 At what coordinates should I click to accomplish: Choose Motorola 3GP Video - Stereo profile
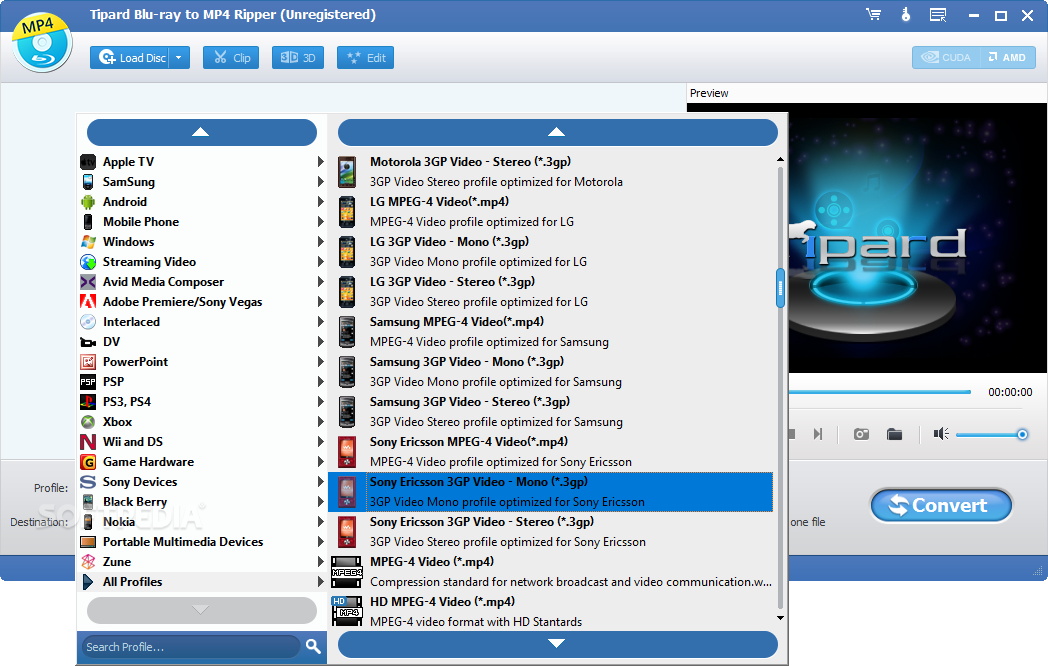point(551,172)
